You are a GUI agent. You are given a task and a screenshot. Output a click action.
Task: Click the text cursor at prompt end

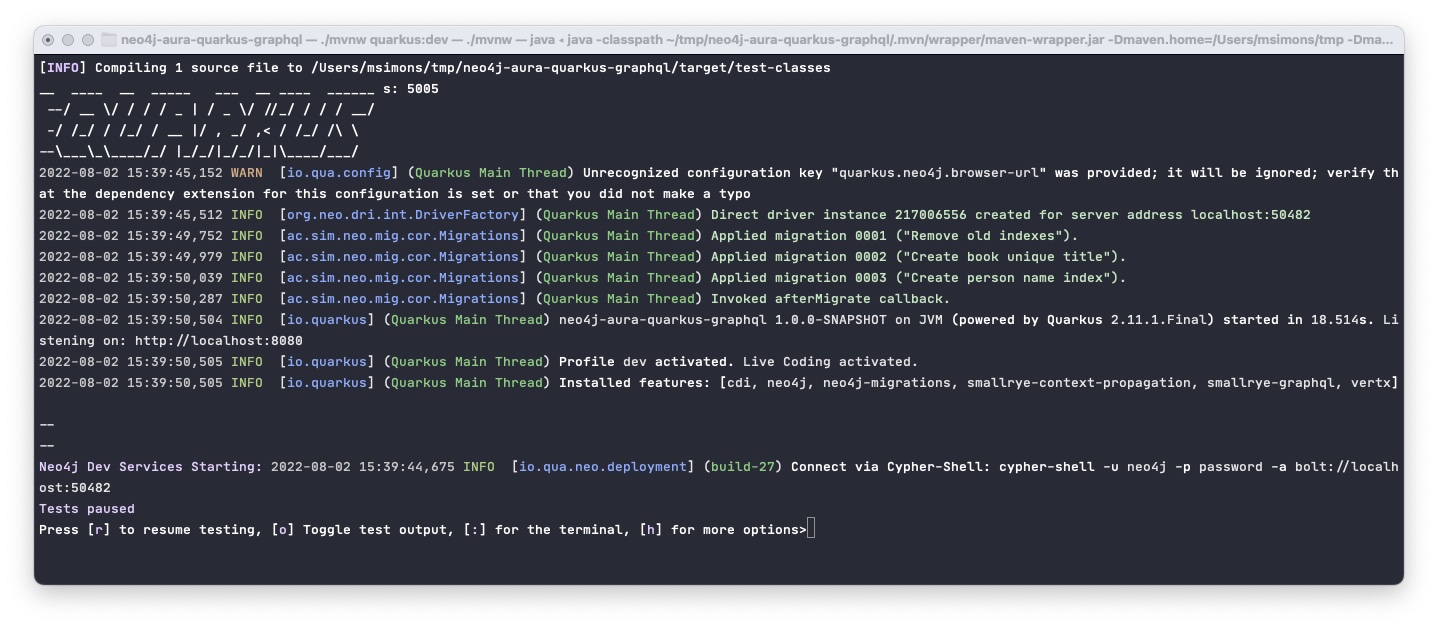[811, 529]
